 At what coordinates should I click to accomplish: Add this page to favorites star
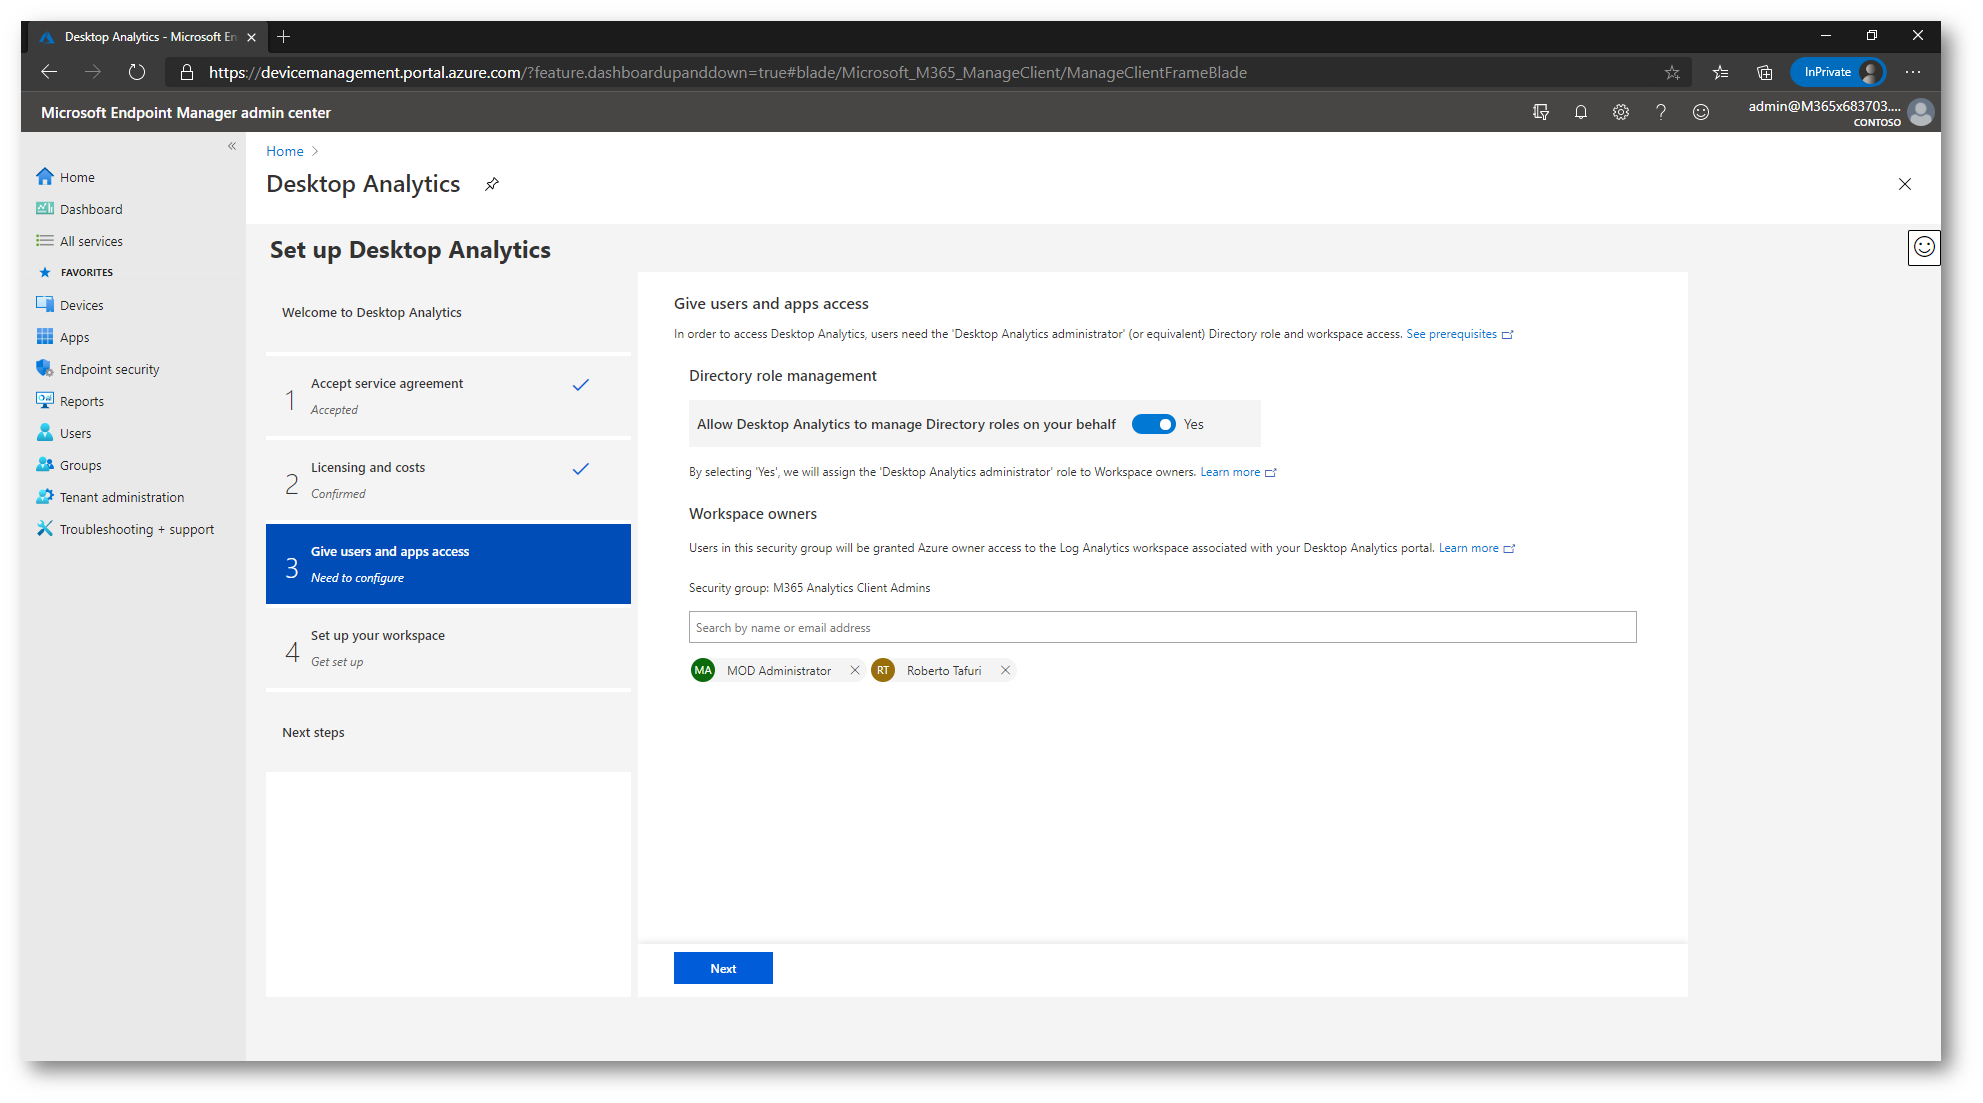[x=1672, y=72]
